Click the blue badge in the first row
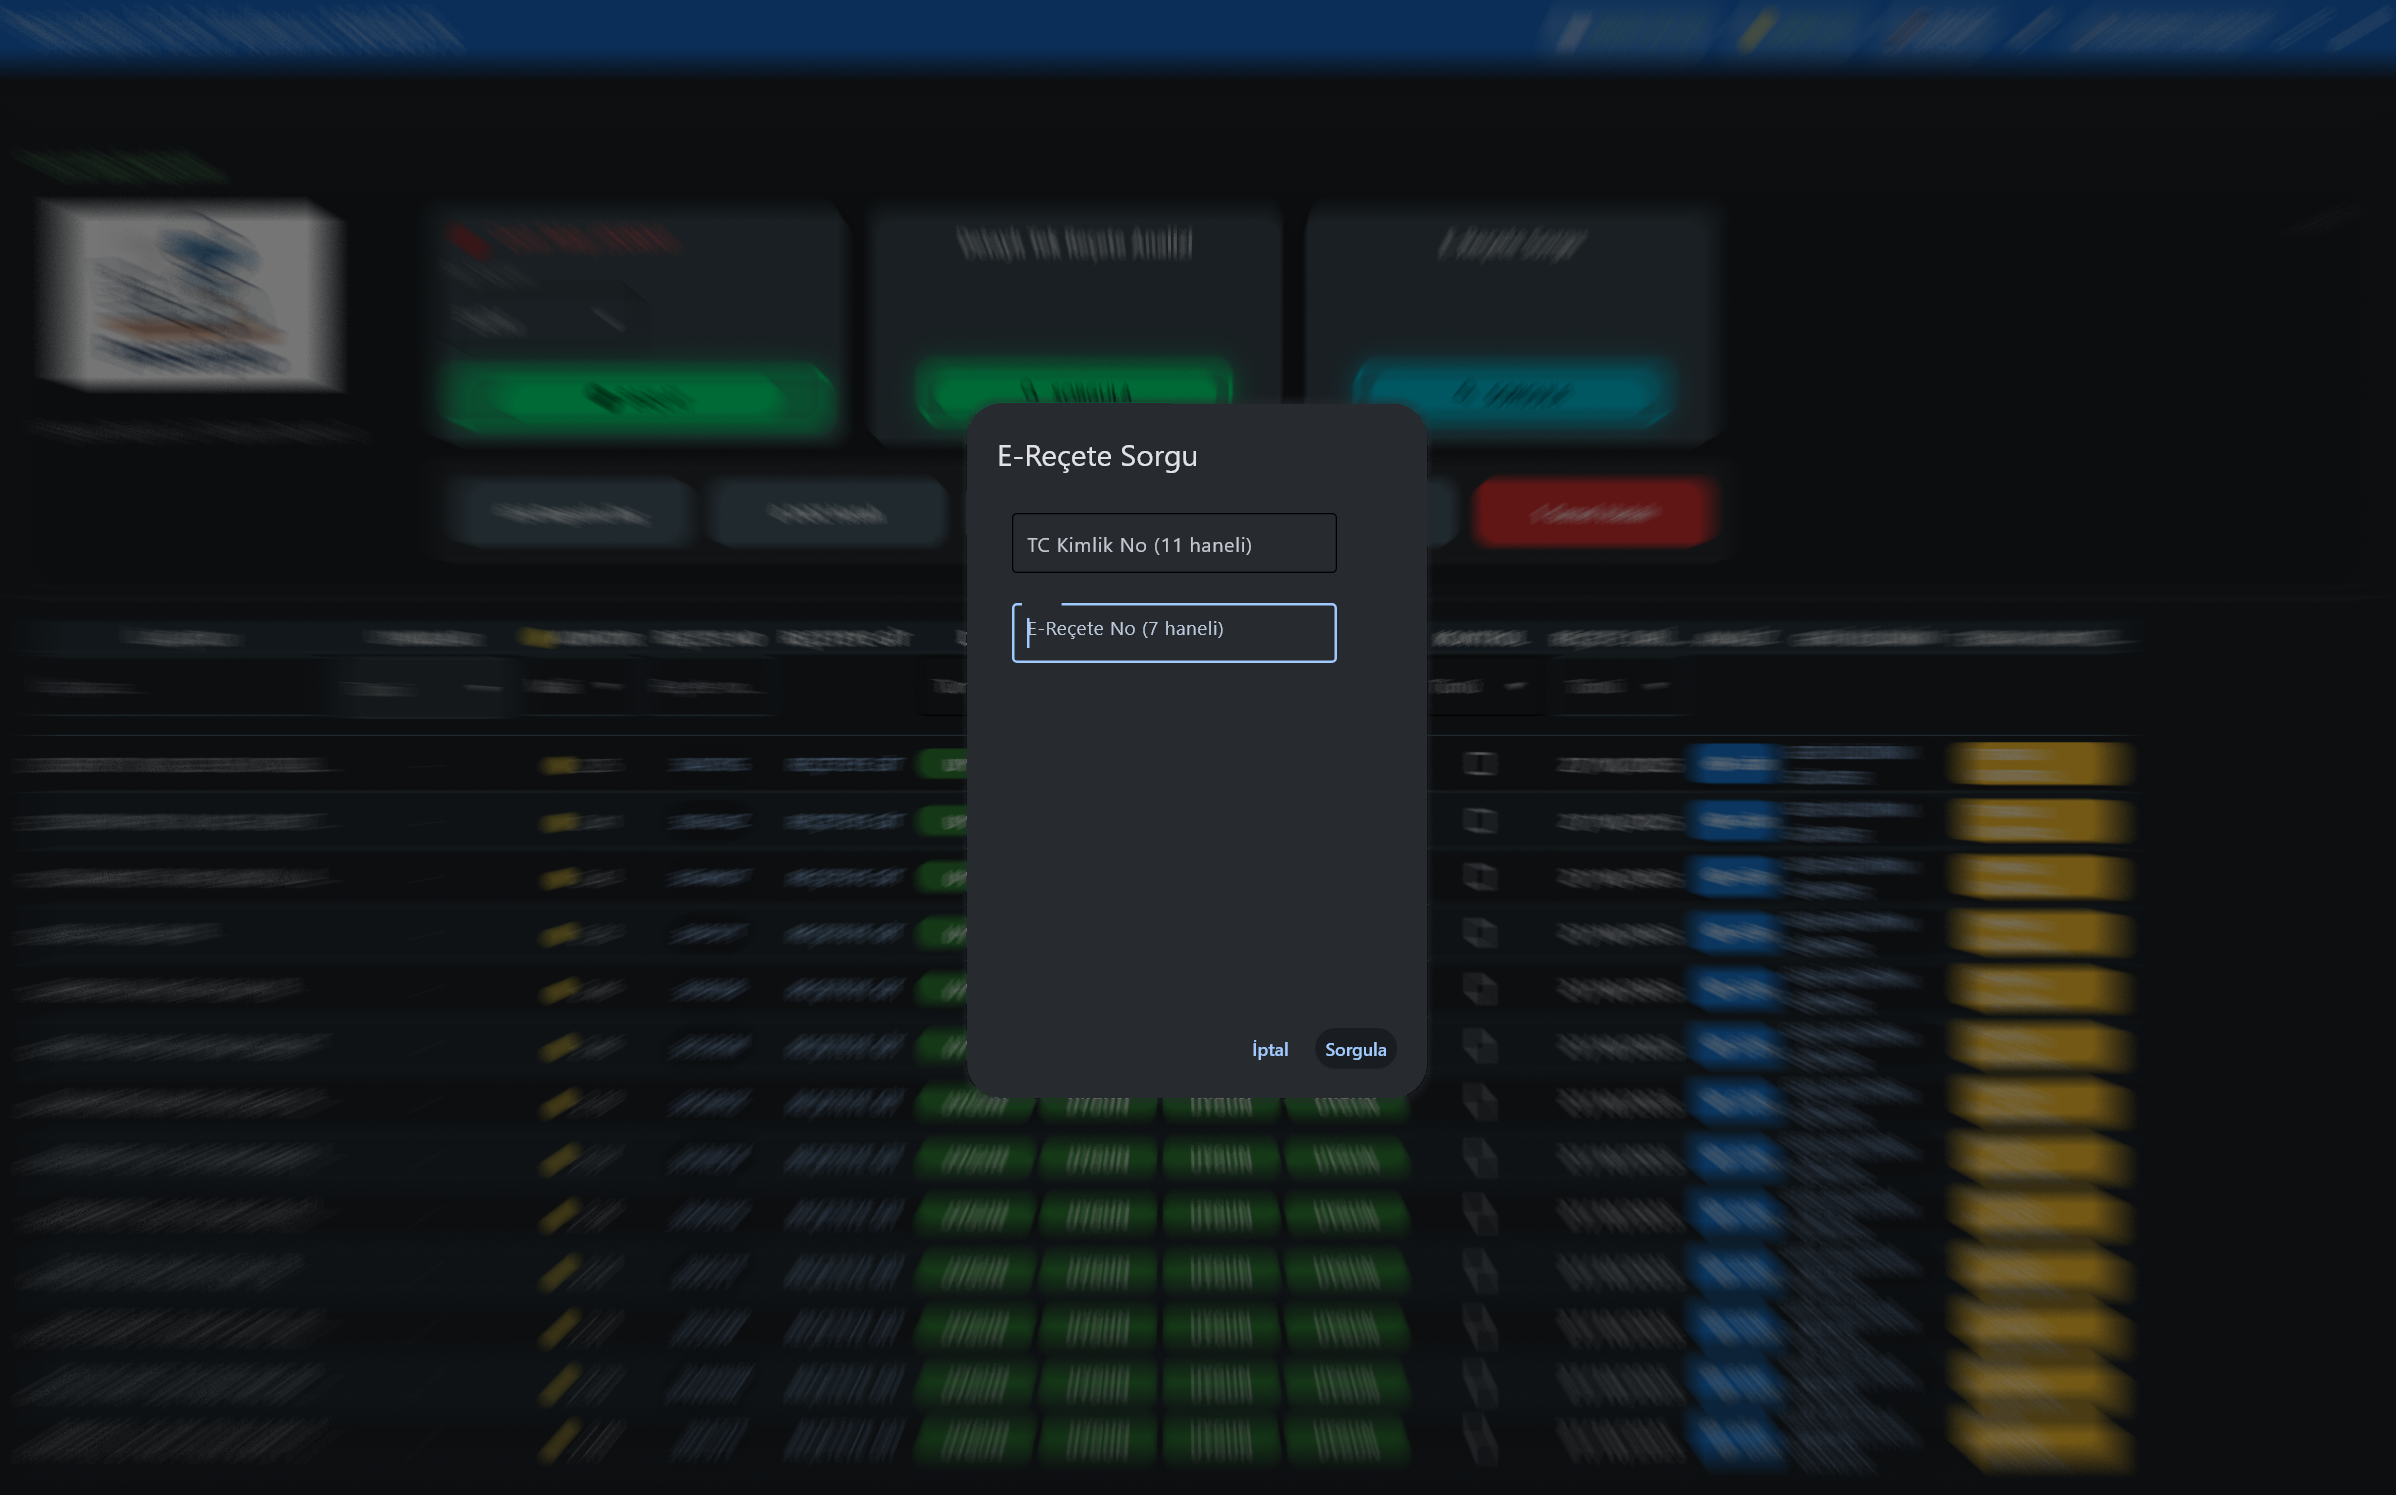The image size is (2396, 1495). coord(1735,764)
